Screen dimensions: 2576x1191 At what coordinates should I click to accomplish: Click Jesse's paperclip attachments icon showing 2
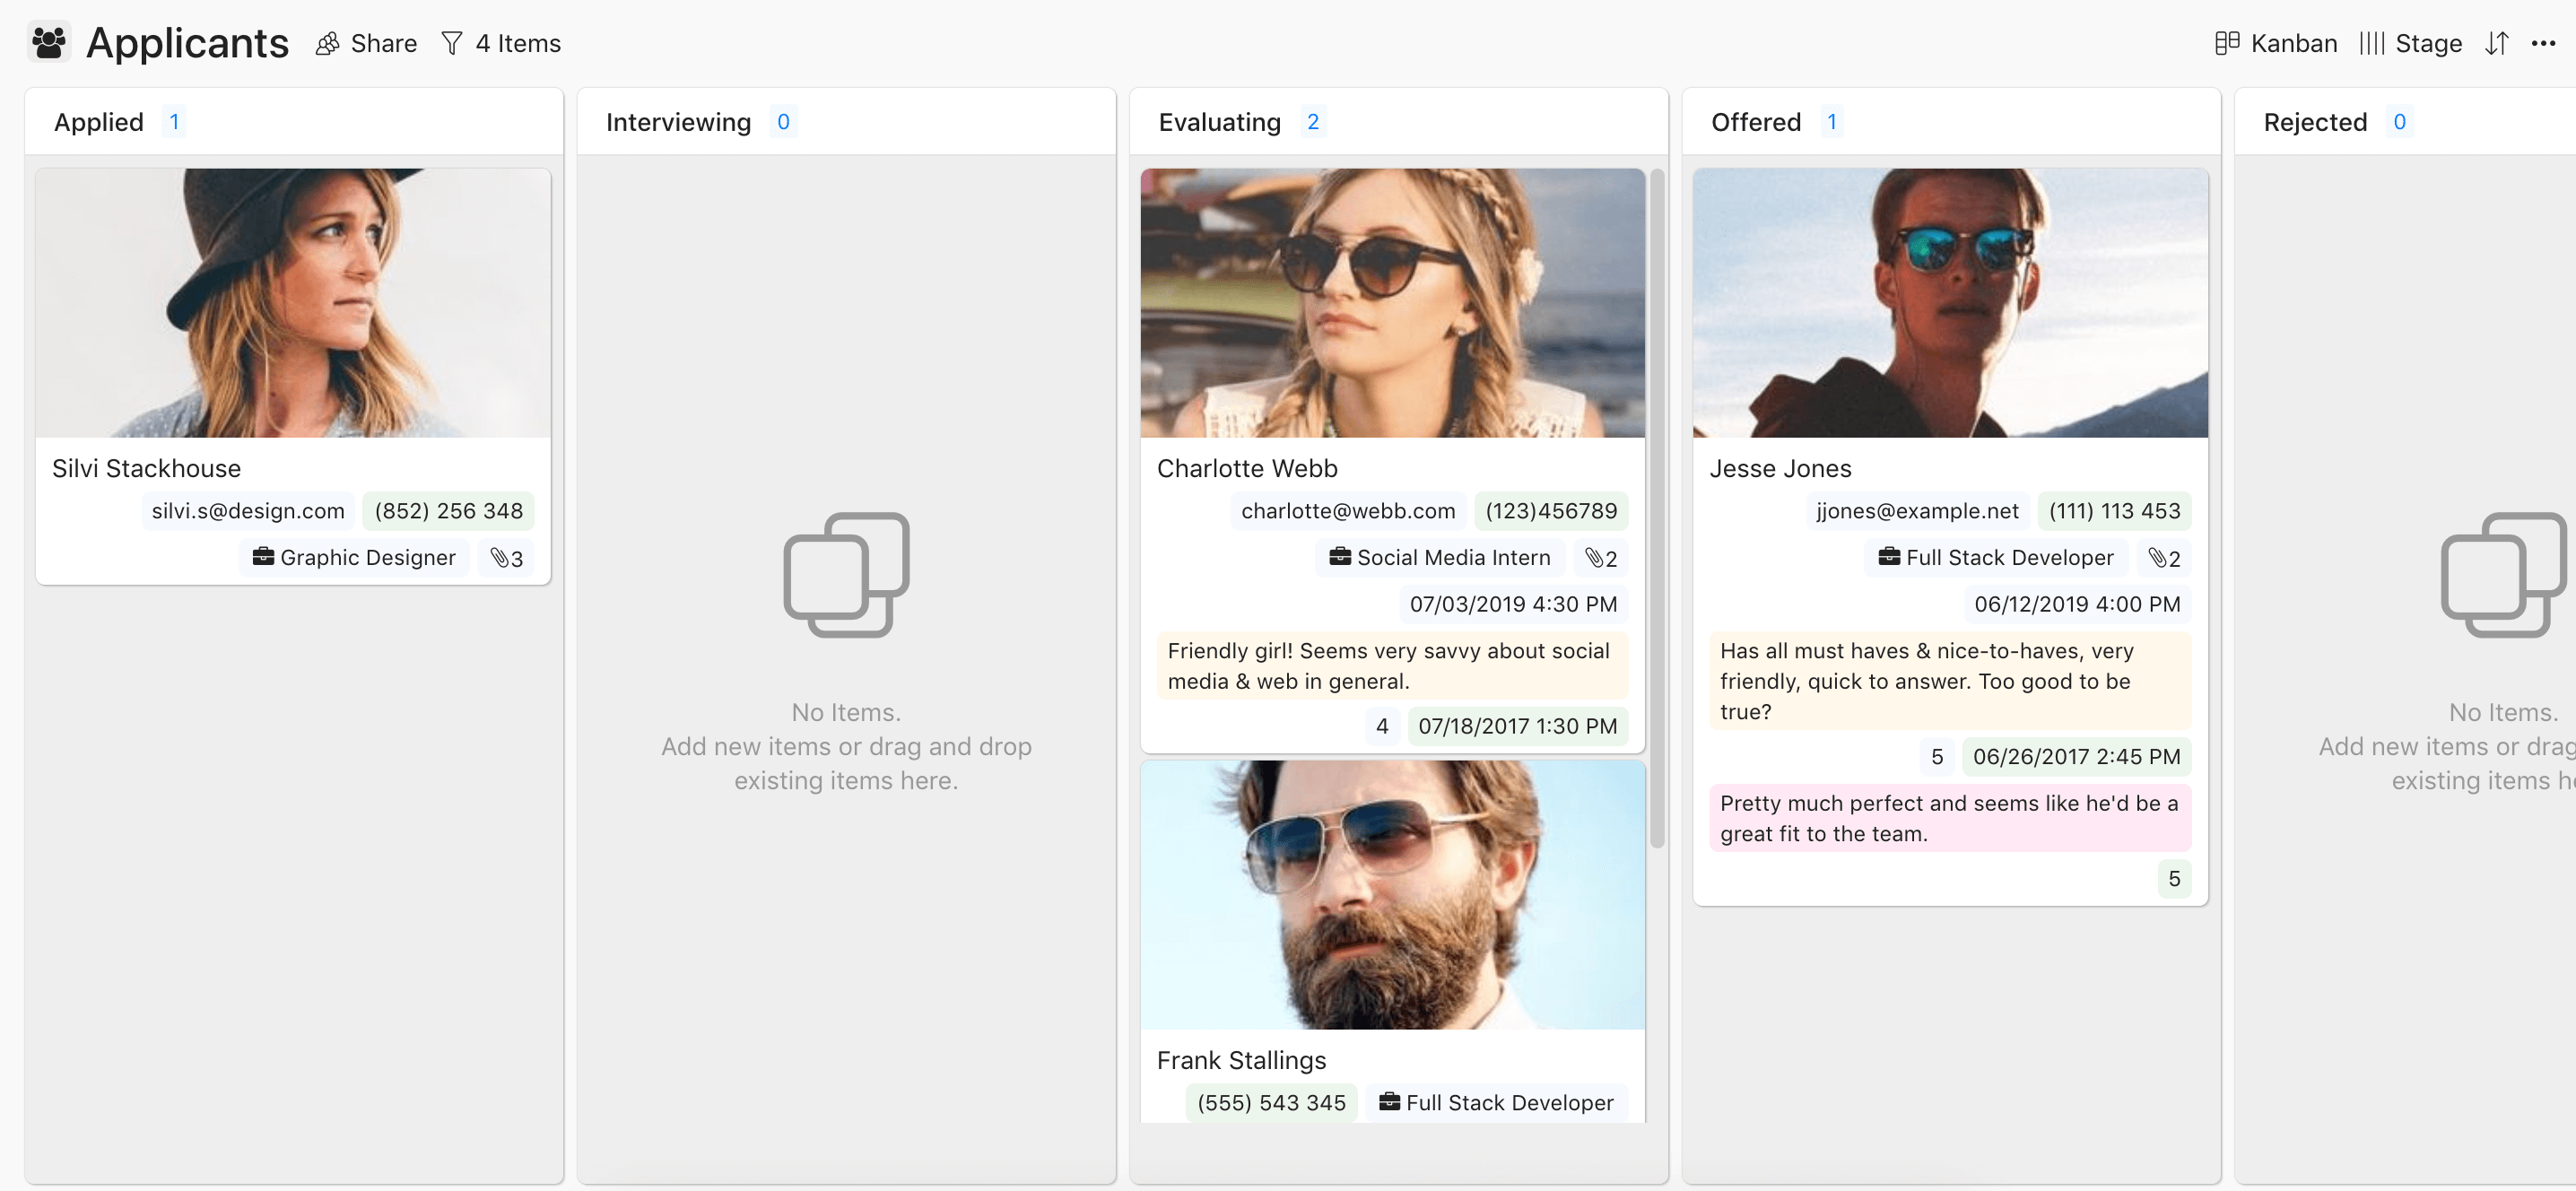2163,558
